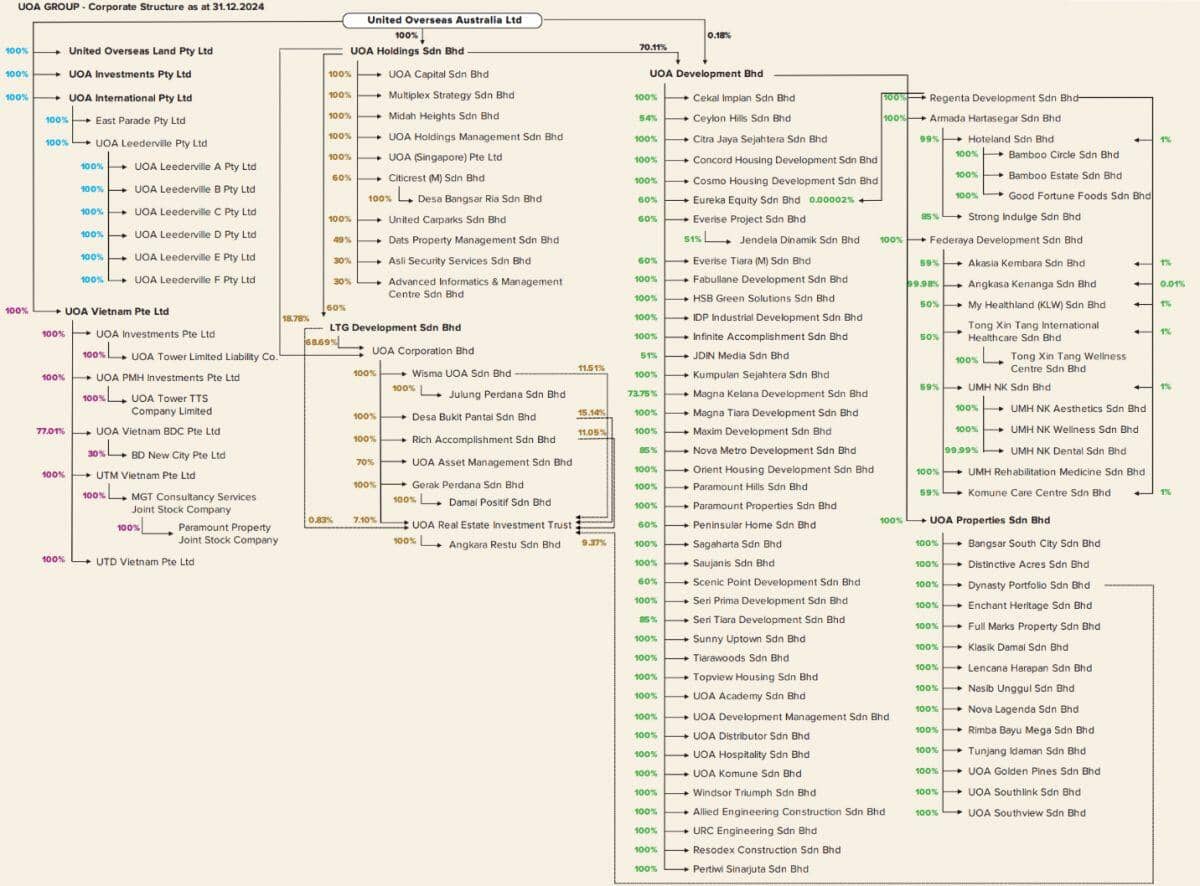
Task: Select UOA Holdings Sdn Bhd node
Action: click(x=407, y=51)
